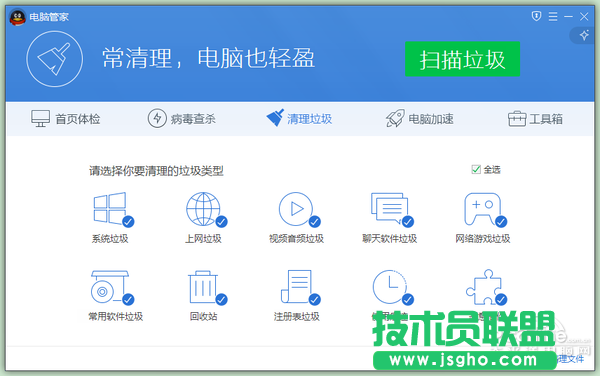Click the shield icon in title bar
The image size is (600, 376).
pyautogui.click(x=536, y=16)
